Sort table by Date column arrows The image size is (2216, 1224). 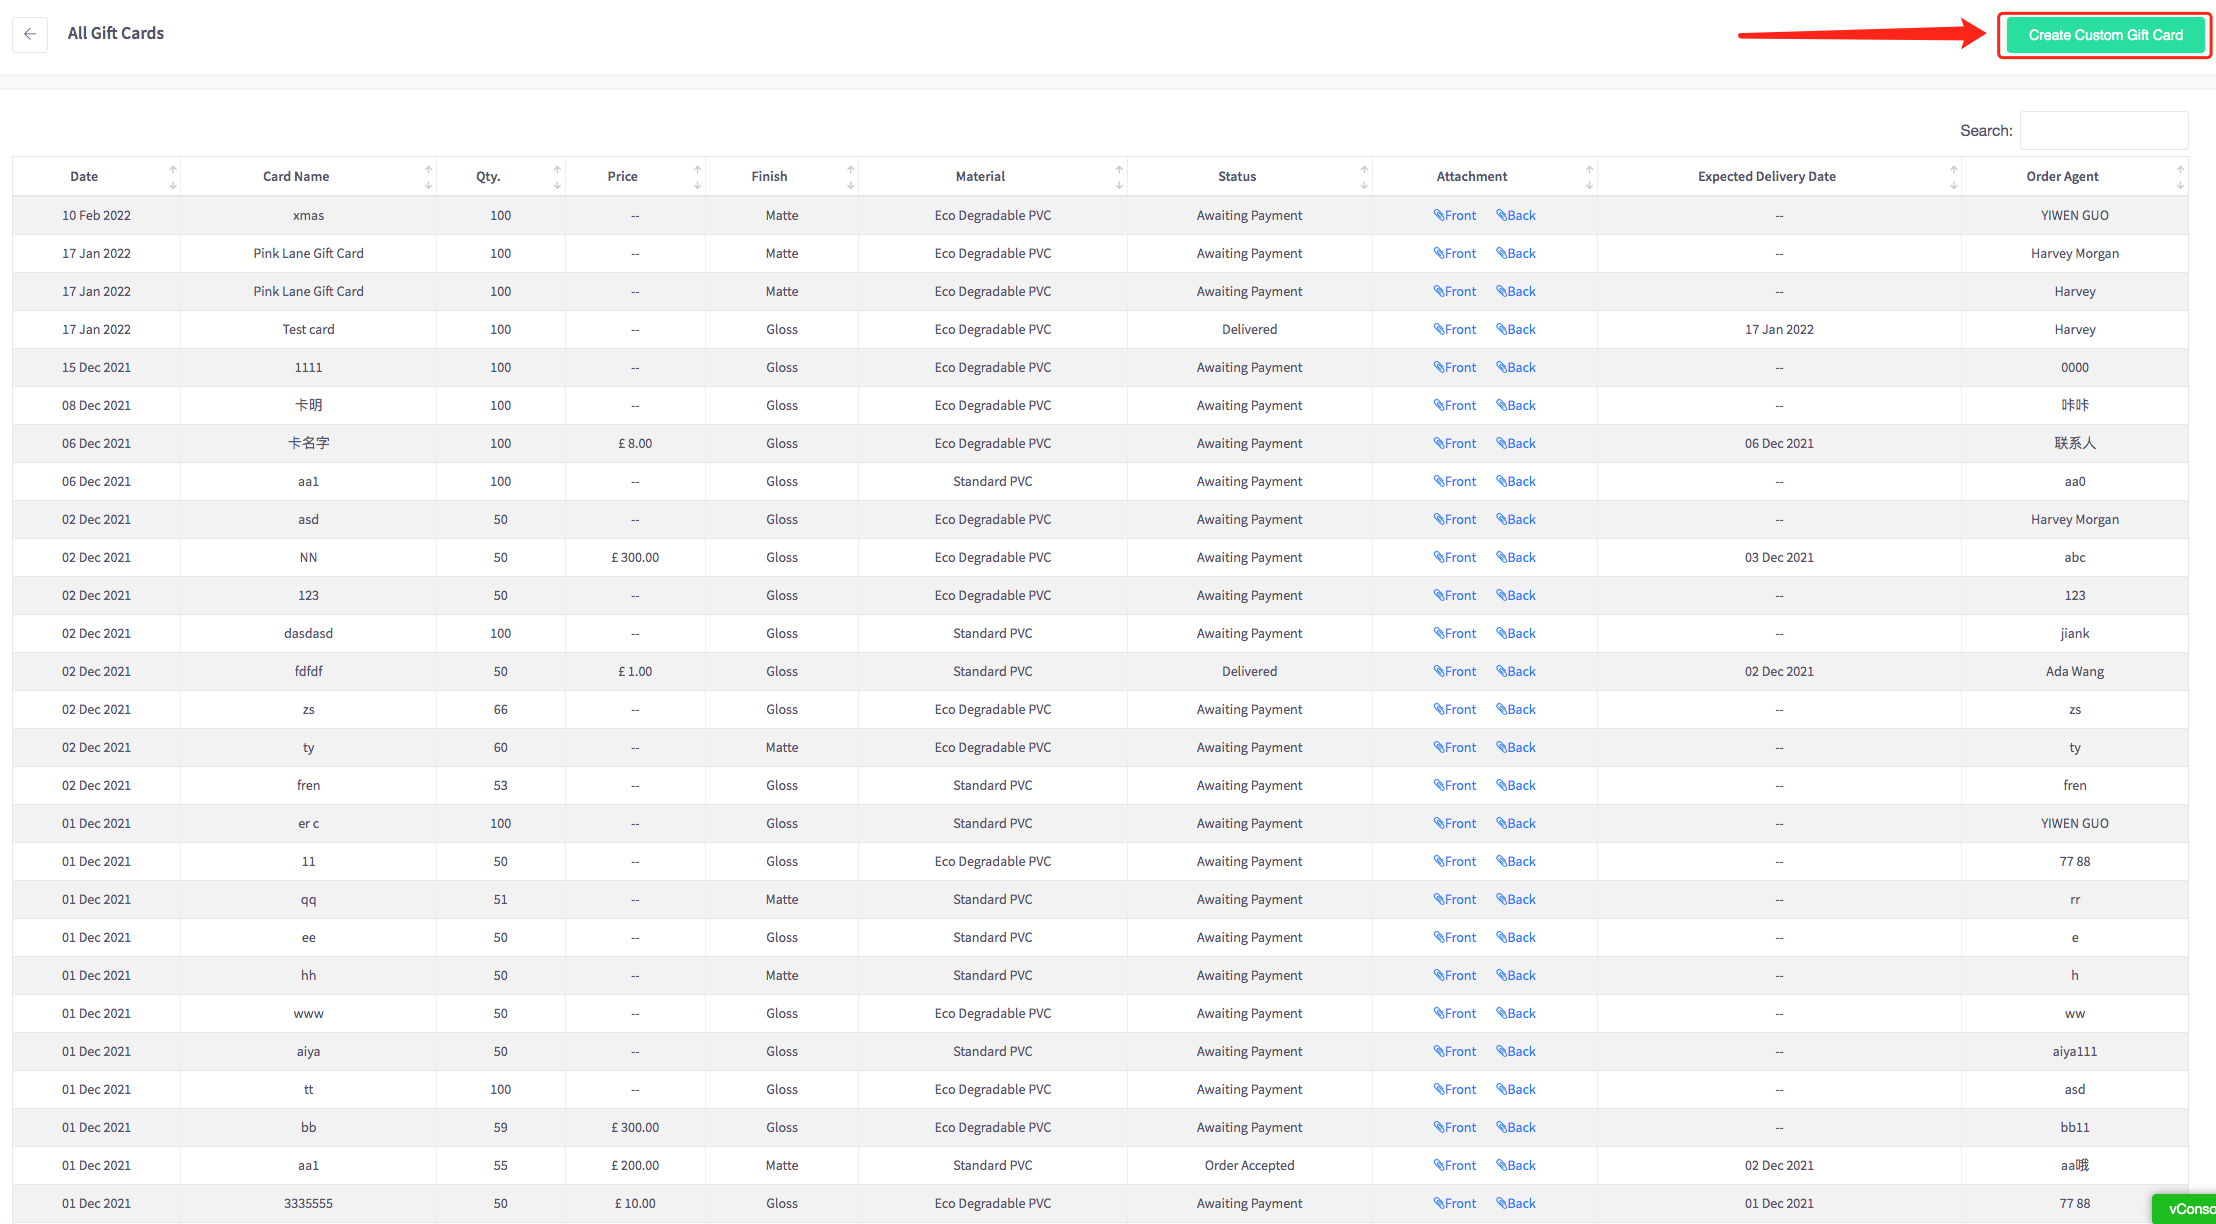click(x=173, y=177)
